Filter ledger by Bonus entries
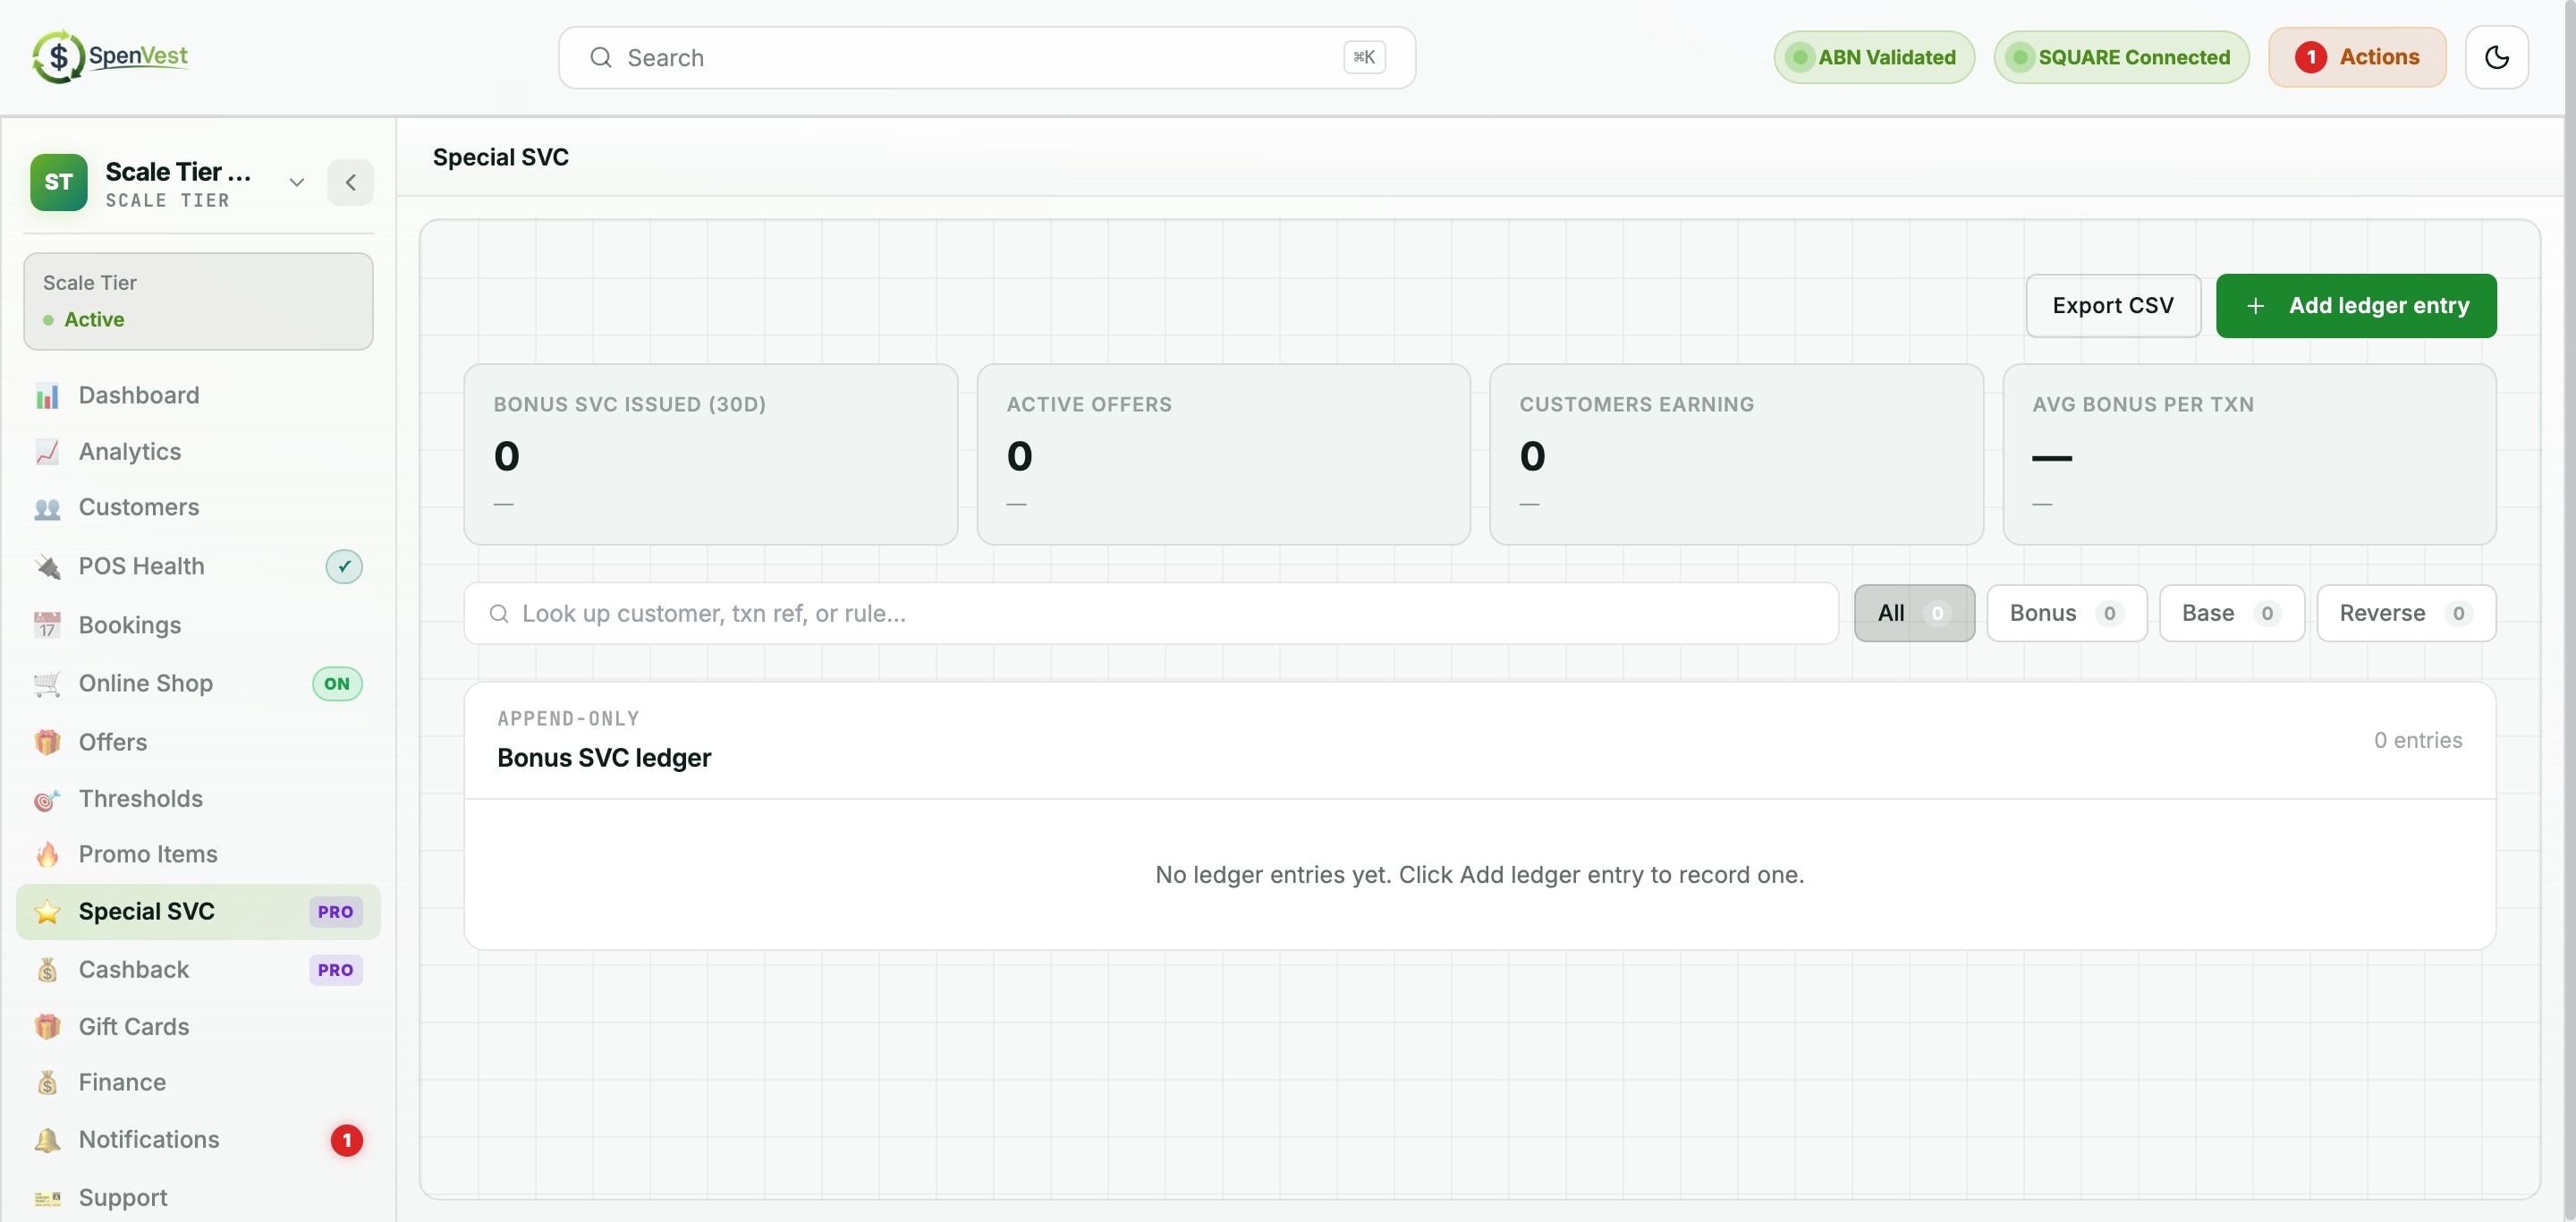Image resolution: width=2576 pixels, height=1222 pixels. point(2066,613)
